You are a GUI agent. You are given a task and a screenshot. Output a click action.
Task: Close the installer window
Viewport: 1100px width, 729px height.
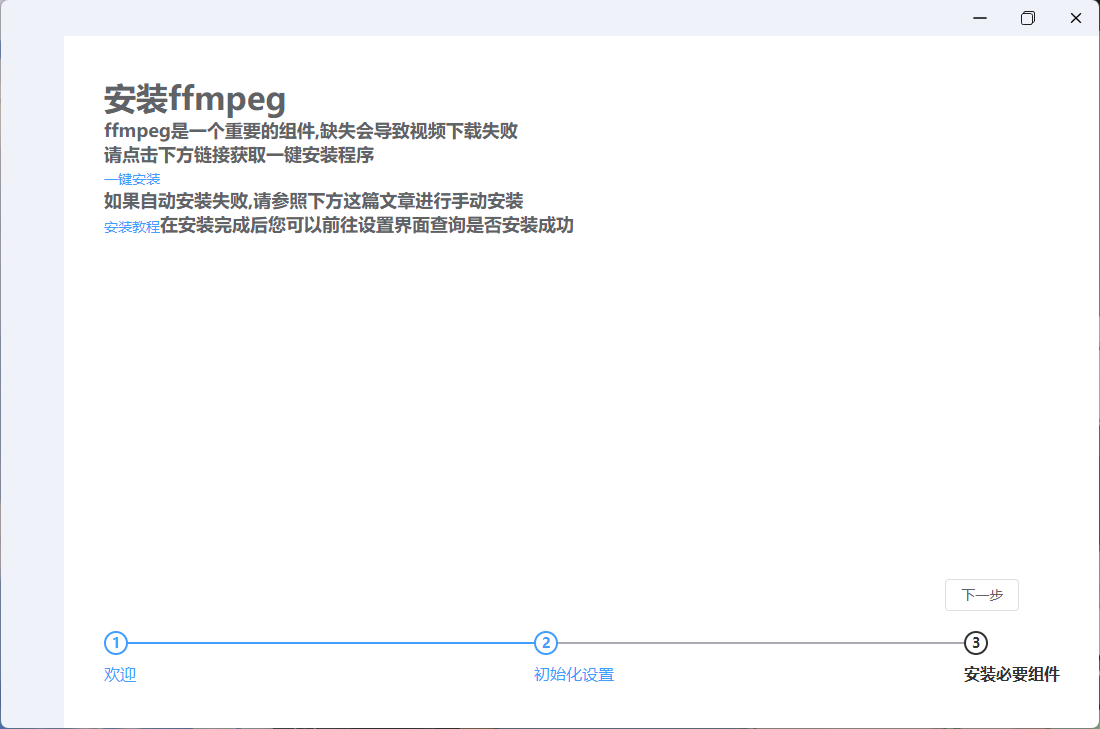click(x=1075, y=18)
